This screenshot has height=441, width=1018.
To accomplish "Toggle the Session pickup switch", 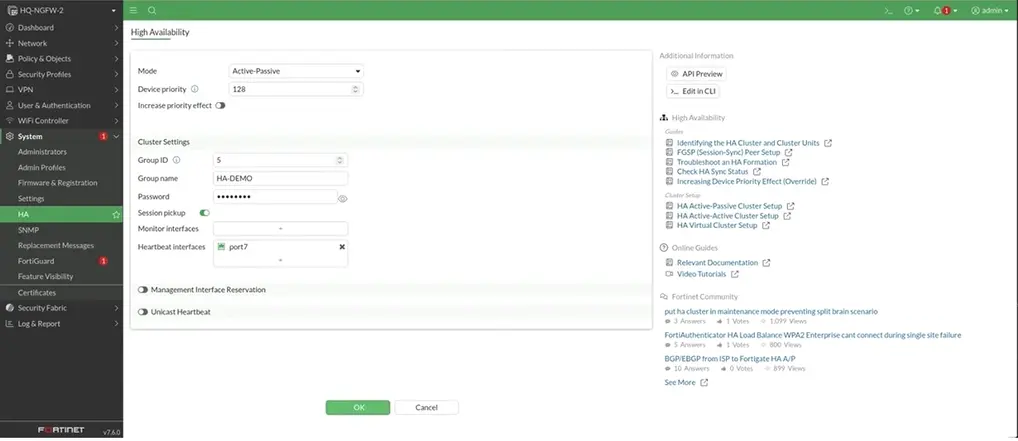I will (x=205, y=213).
